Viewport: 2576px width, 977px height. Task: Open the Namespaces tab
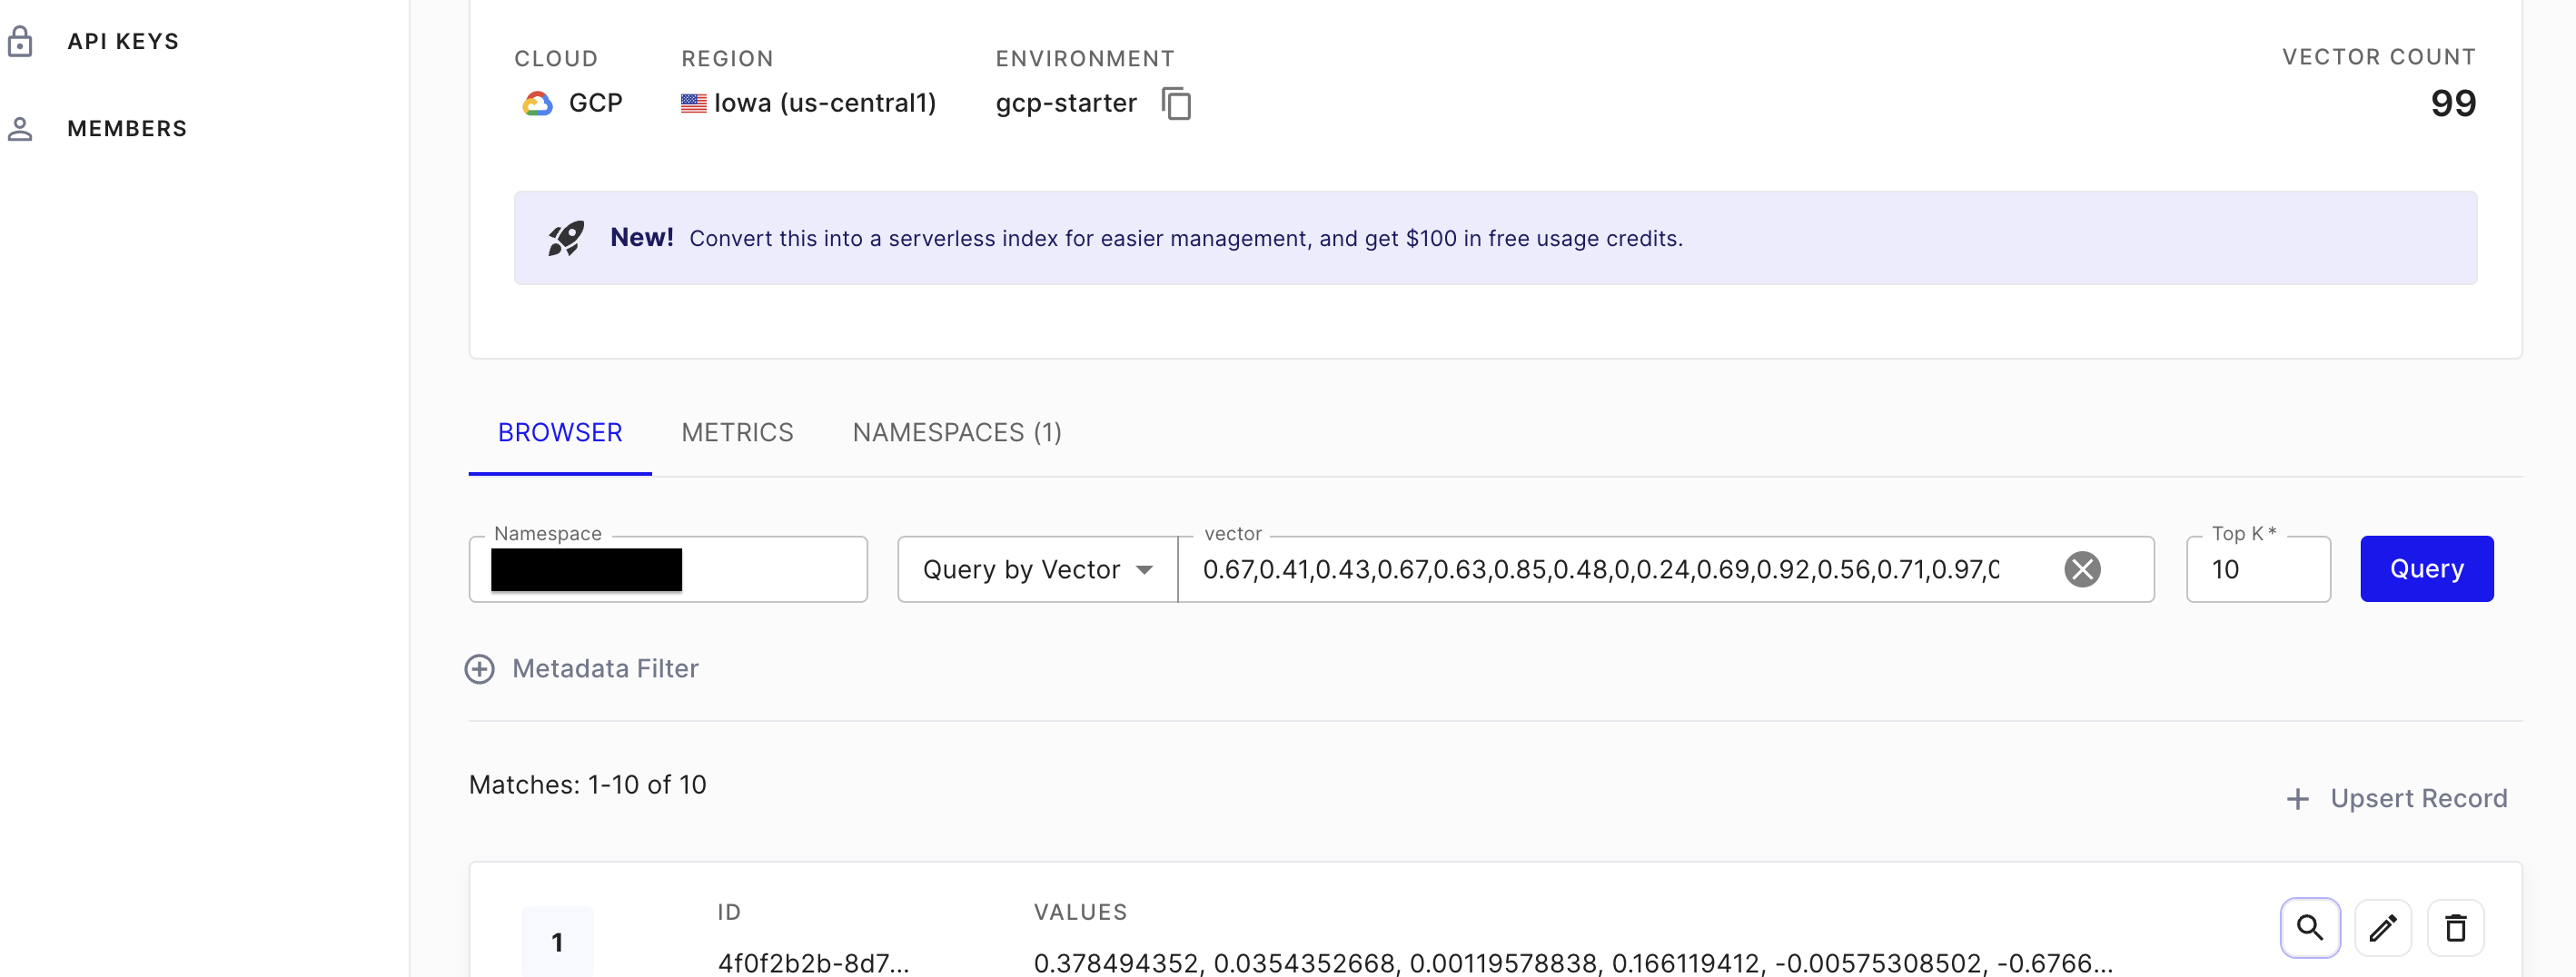(x=956, y=432)
